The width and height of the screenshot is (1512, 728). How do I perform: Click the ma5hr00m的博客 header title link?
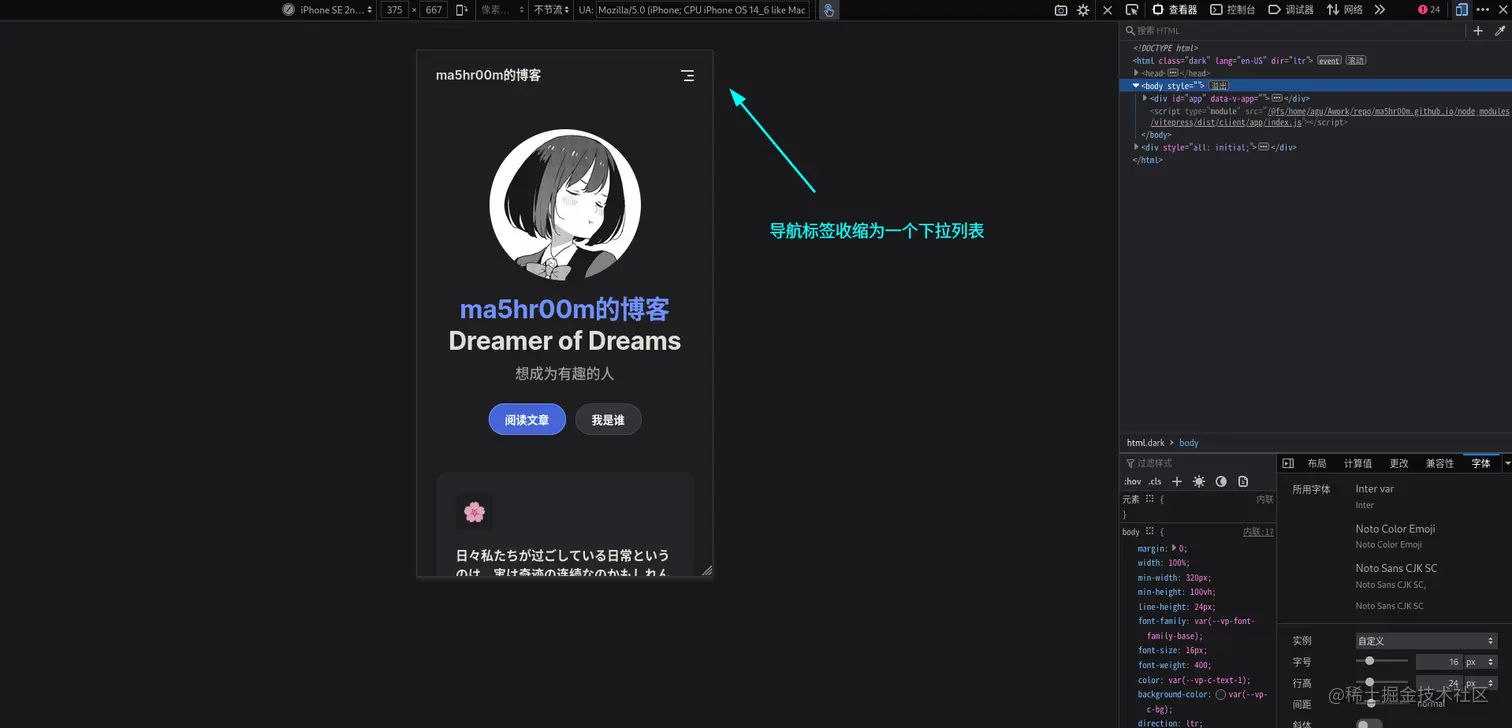tap(488, 75)
